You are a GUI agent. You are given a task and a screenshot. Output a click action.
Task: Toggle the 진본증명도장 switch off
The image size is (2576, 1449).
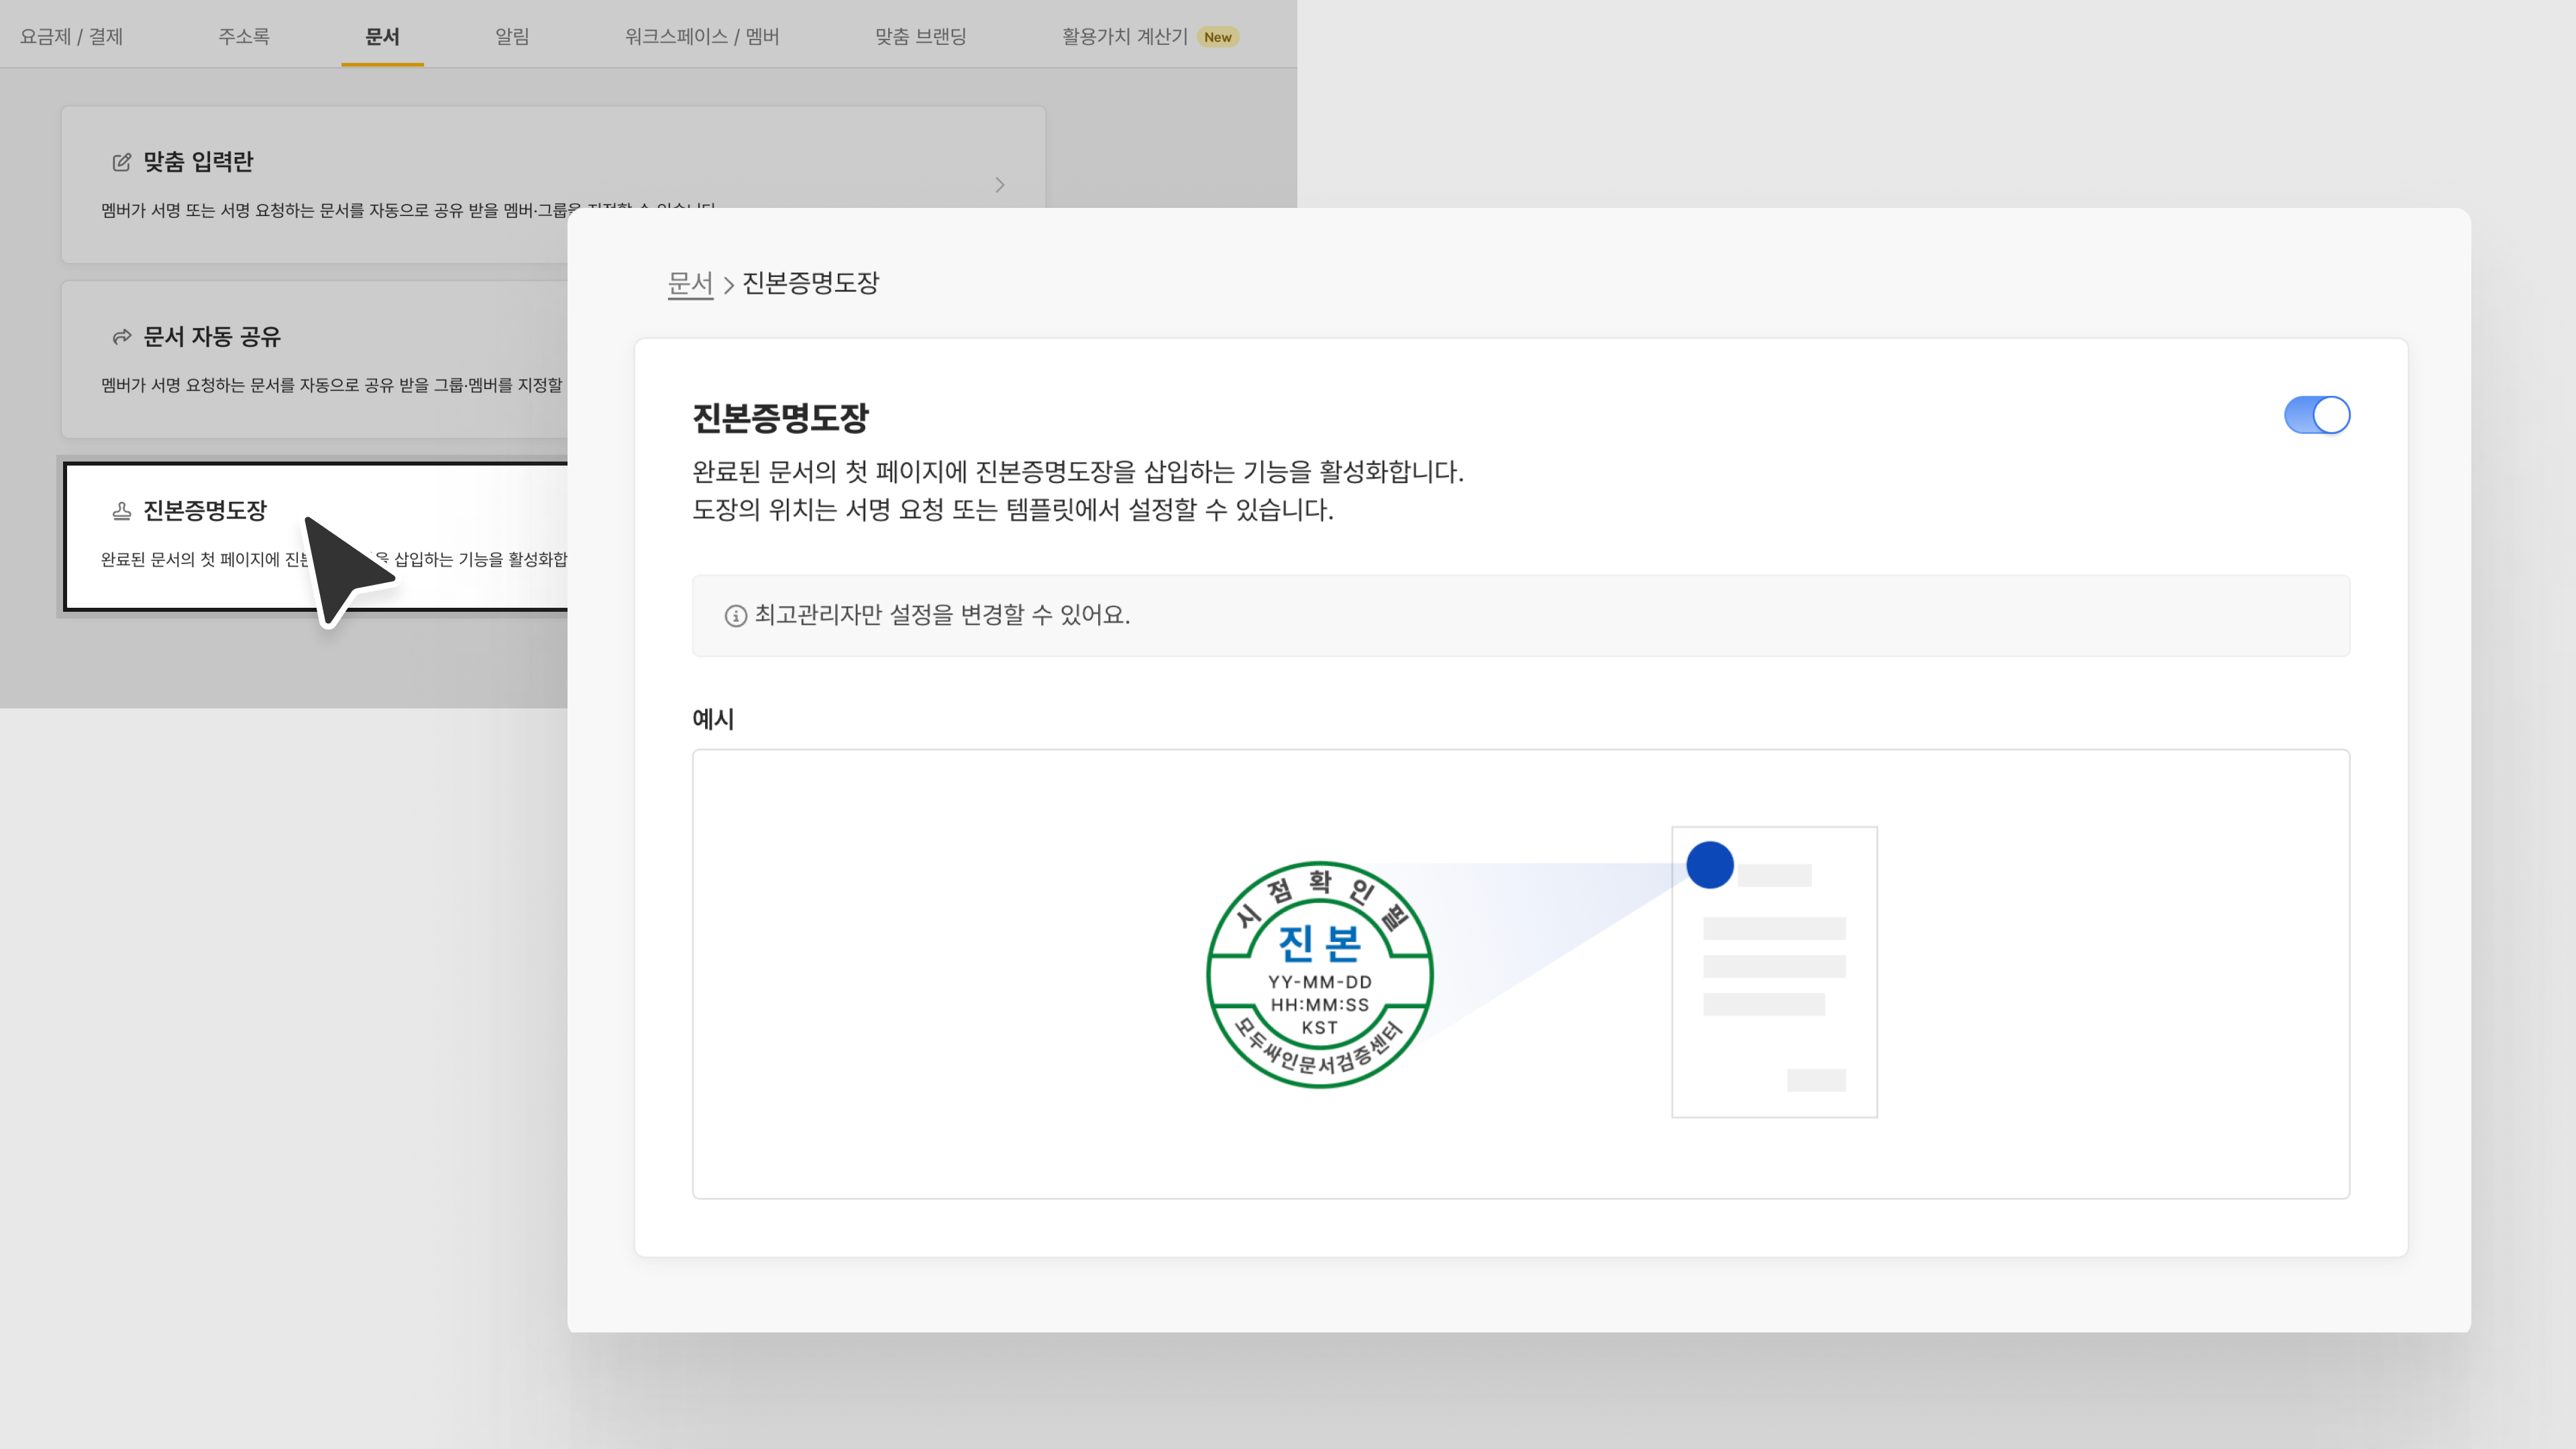tap(2316, 415)
